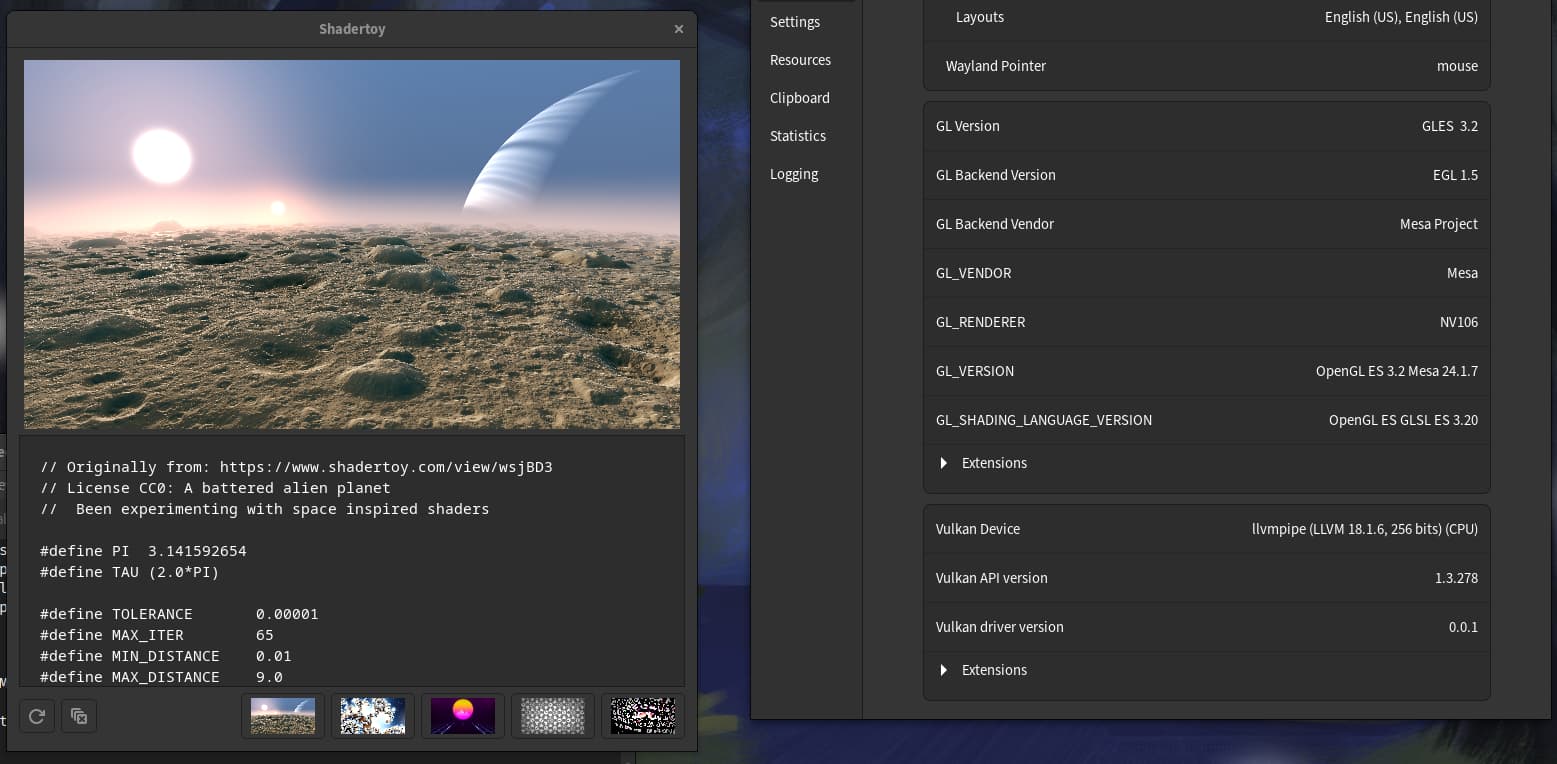Click the '#define MAX_ITER' code line
This screenshot has width=1557, height=764.
[157, 635]
